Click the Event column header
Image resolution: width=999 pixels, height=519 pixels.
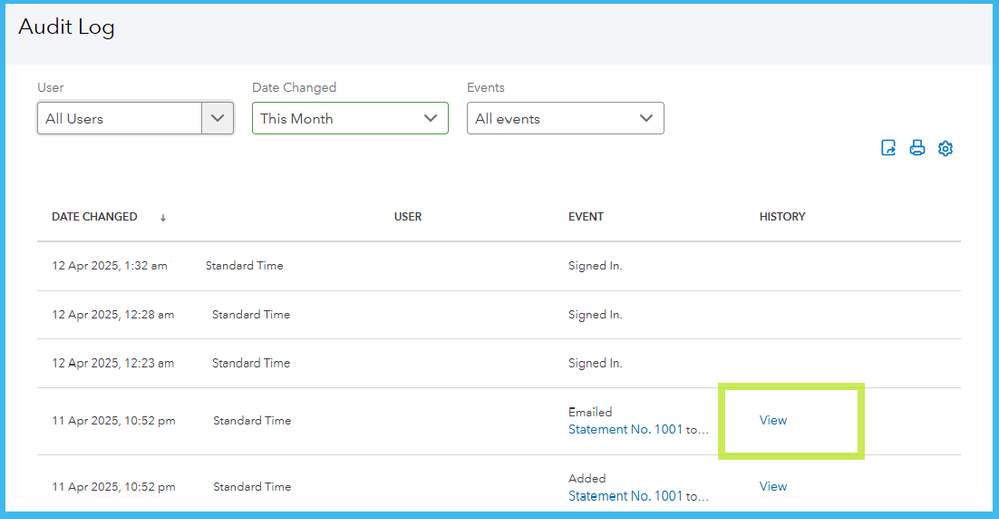[586, 217]
